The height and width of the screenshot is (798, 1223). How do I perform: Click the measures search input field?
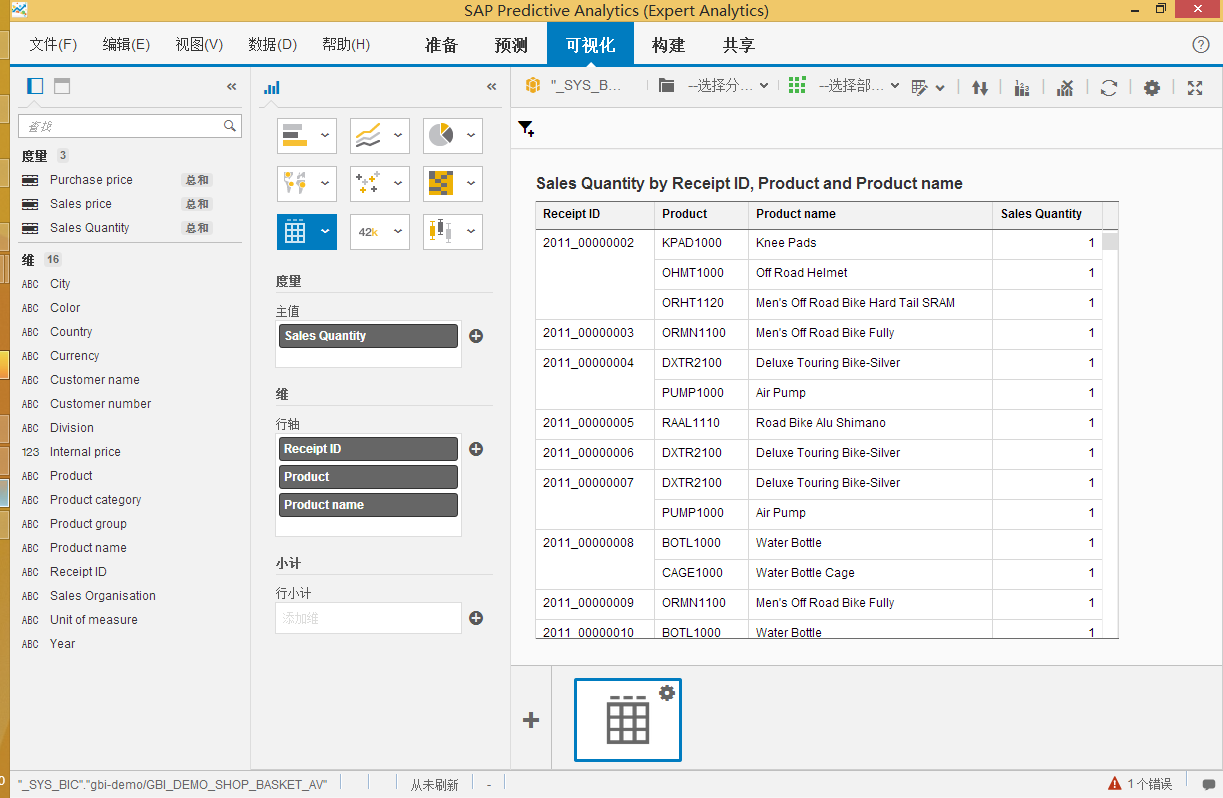(x=130, y=126)
